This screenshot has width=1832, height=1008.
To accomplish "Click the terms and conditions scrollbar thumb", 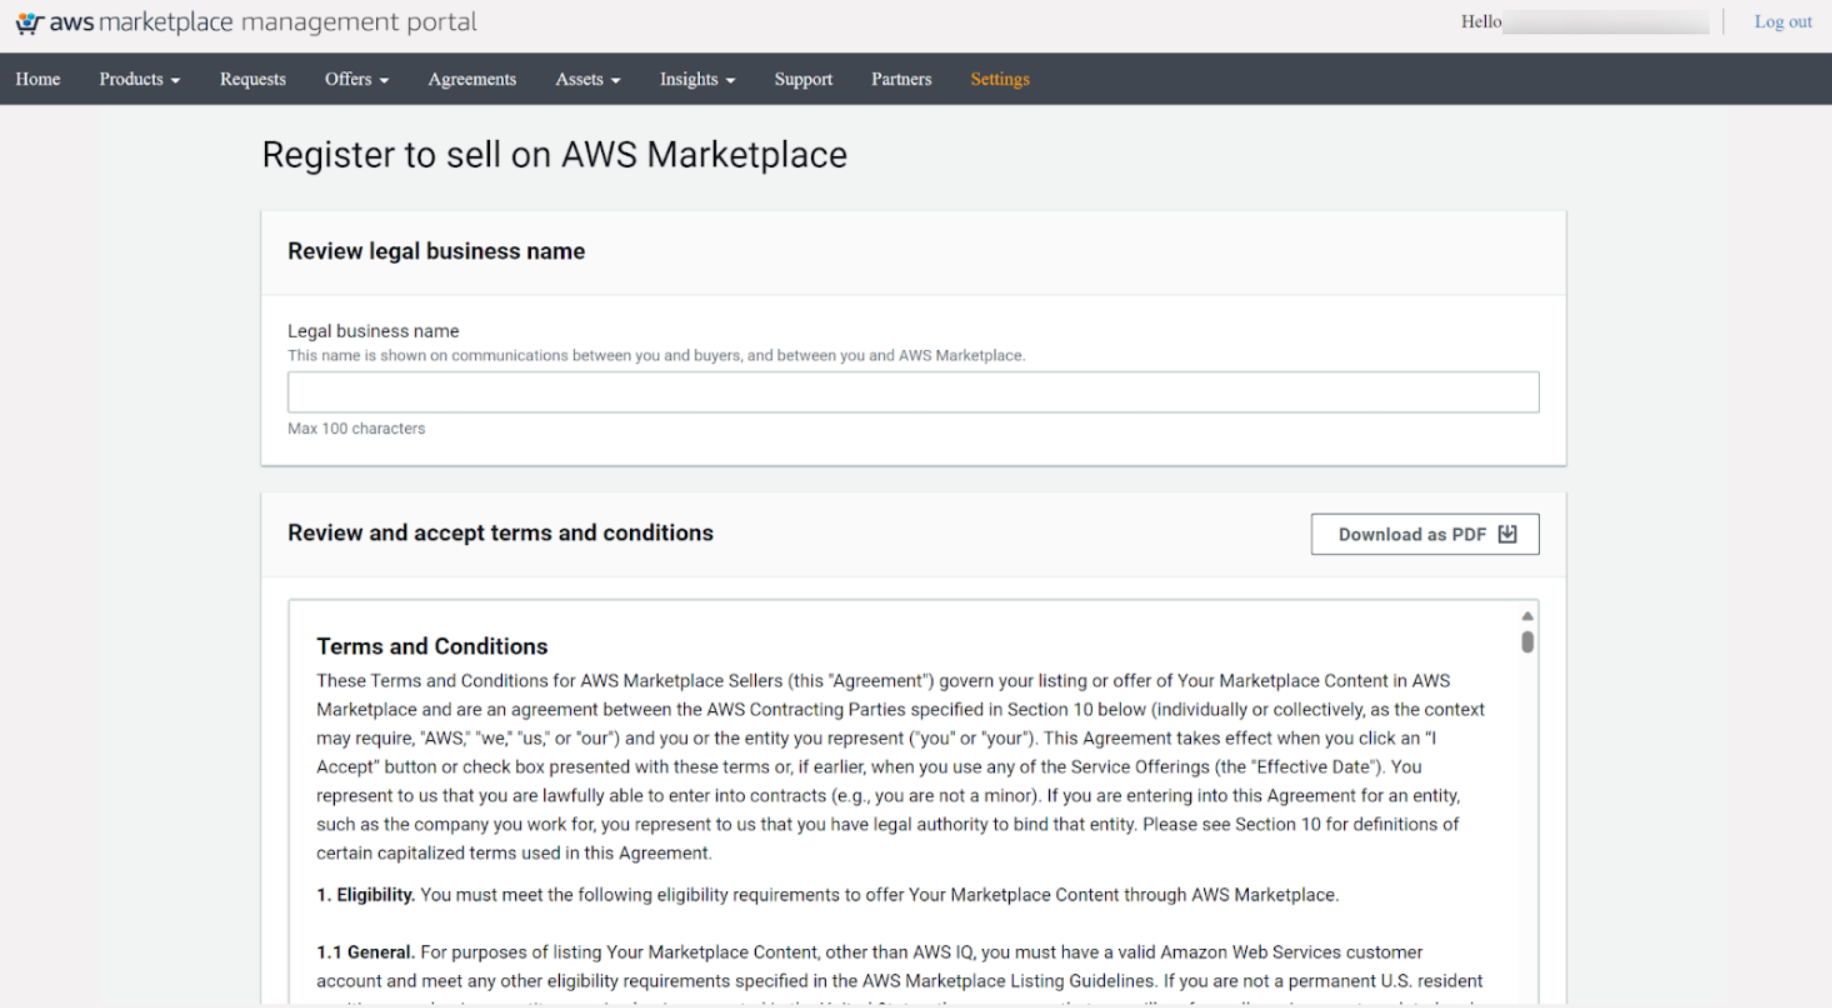I will tap(1527, 641).
